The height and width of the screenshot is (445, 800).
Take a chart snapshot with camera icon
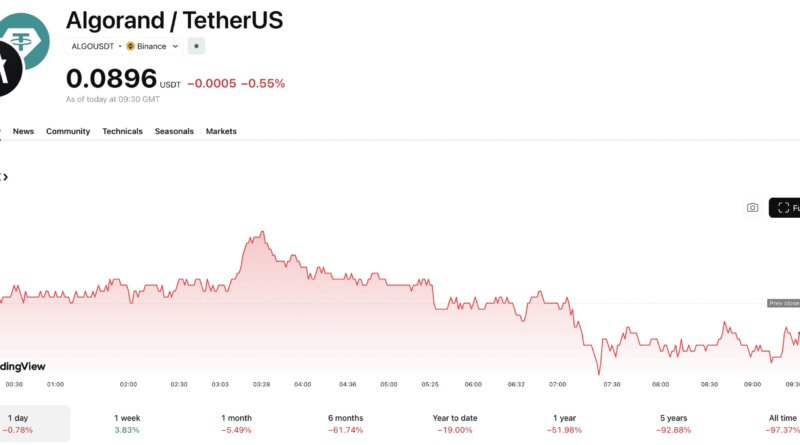pos(752,208)
